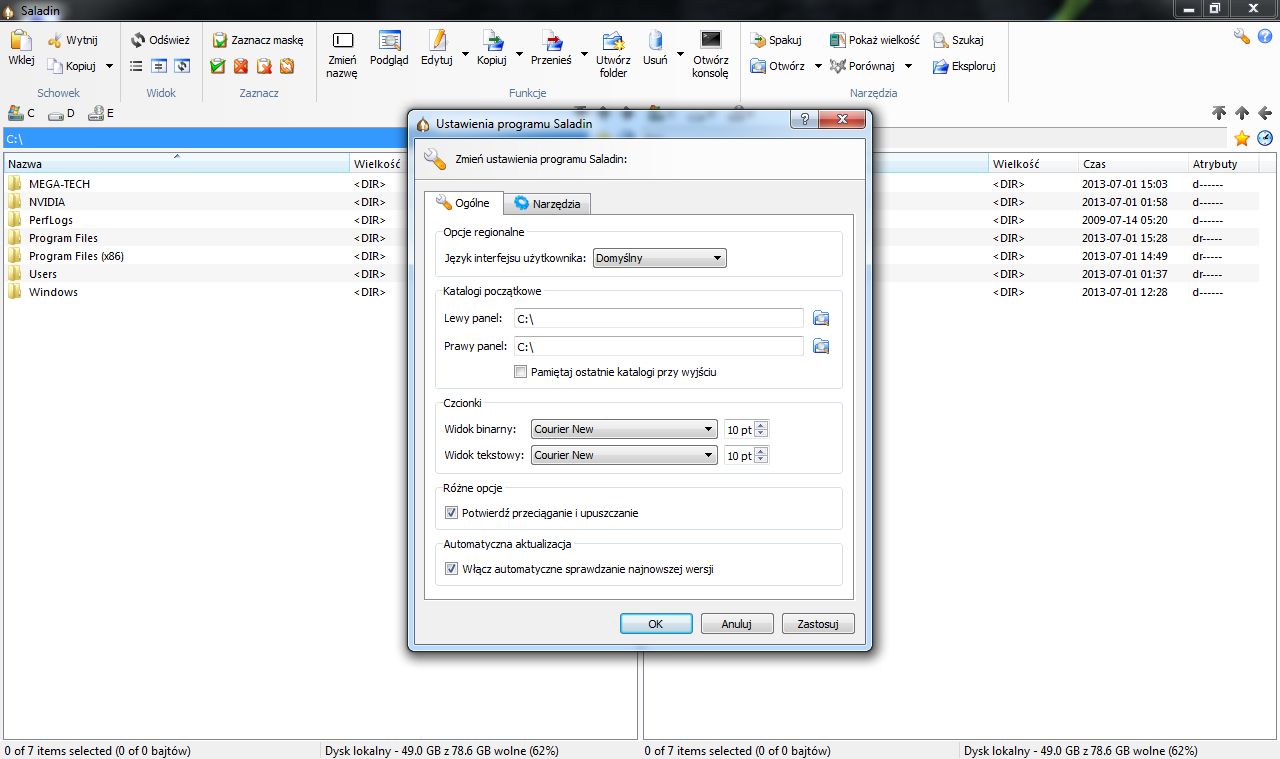Screen dimensions: 1280x759
Task: Open Widok tekstowy font dropdown
Action: (624, 455)
